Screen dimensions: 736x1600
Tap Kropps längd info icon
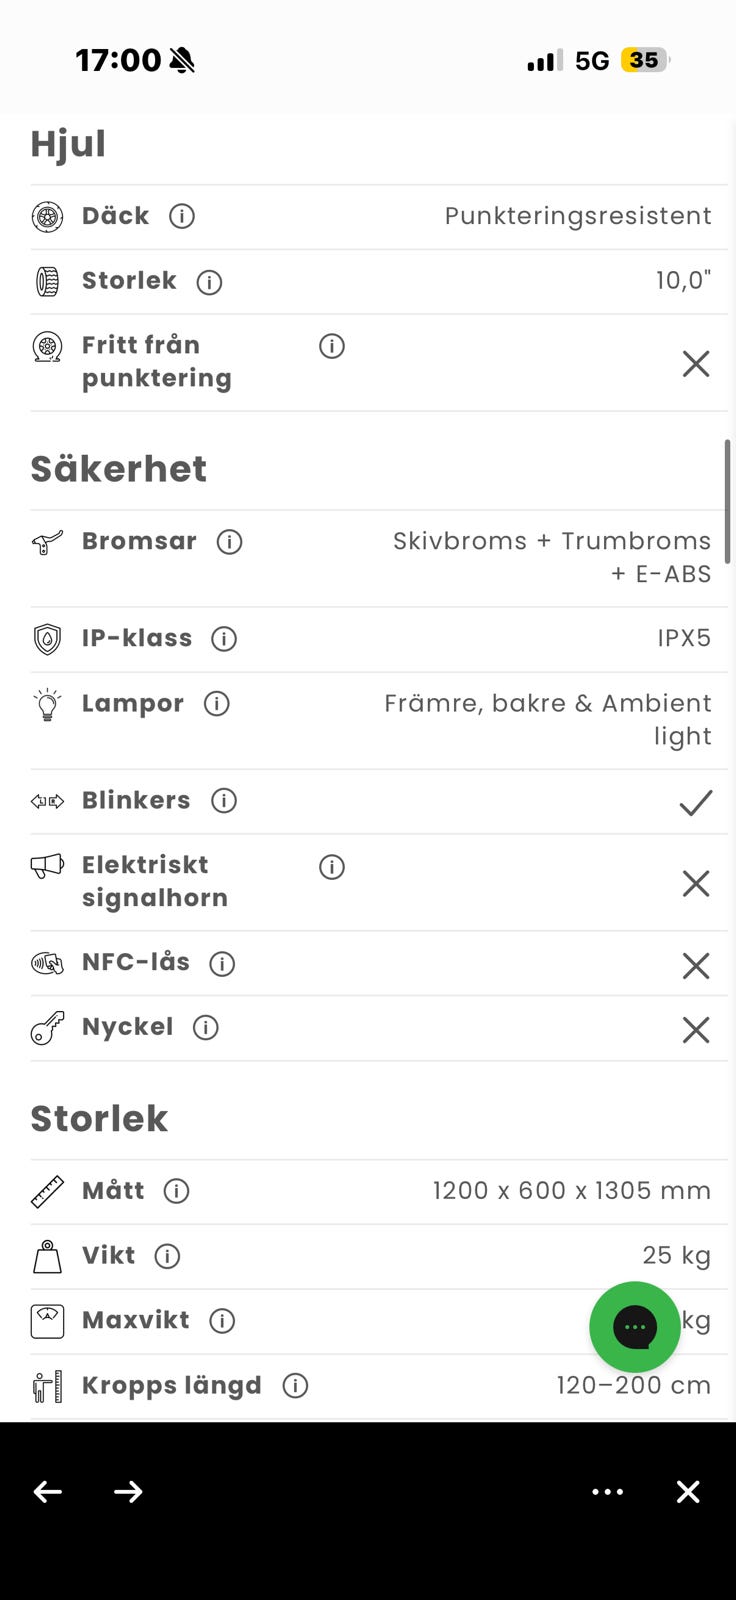[295, 1386]
